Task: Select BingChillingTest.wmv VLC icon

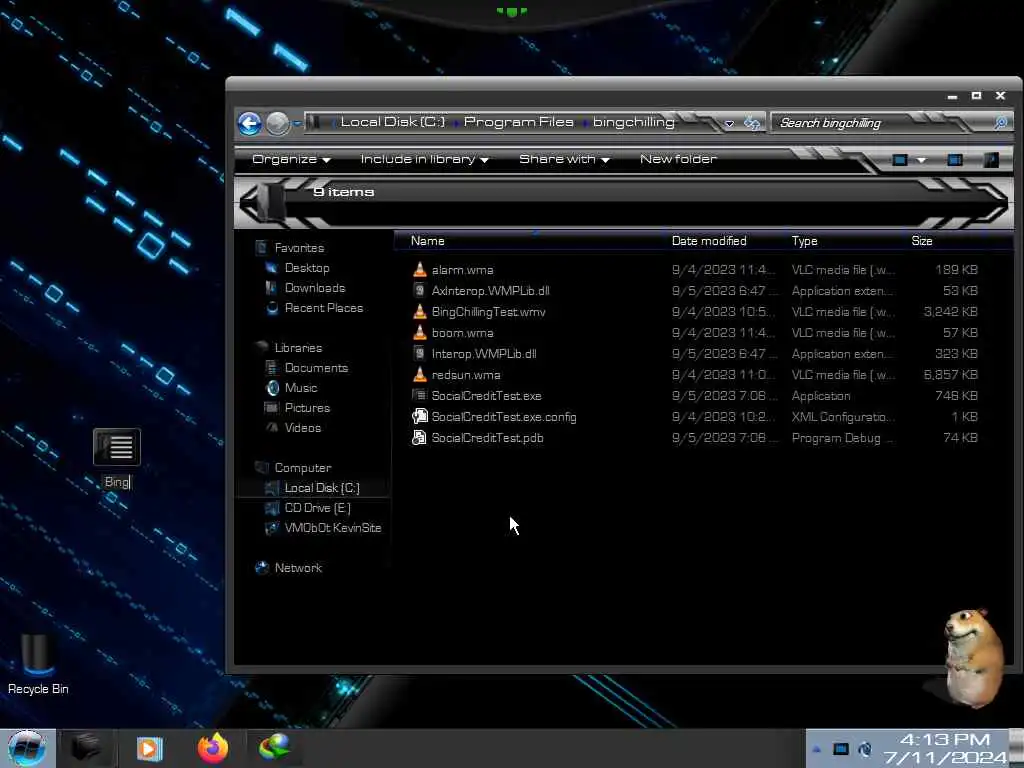Action: [420, 312]
